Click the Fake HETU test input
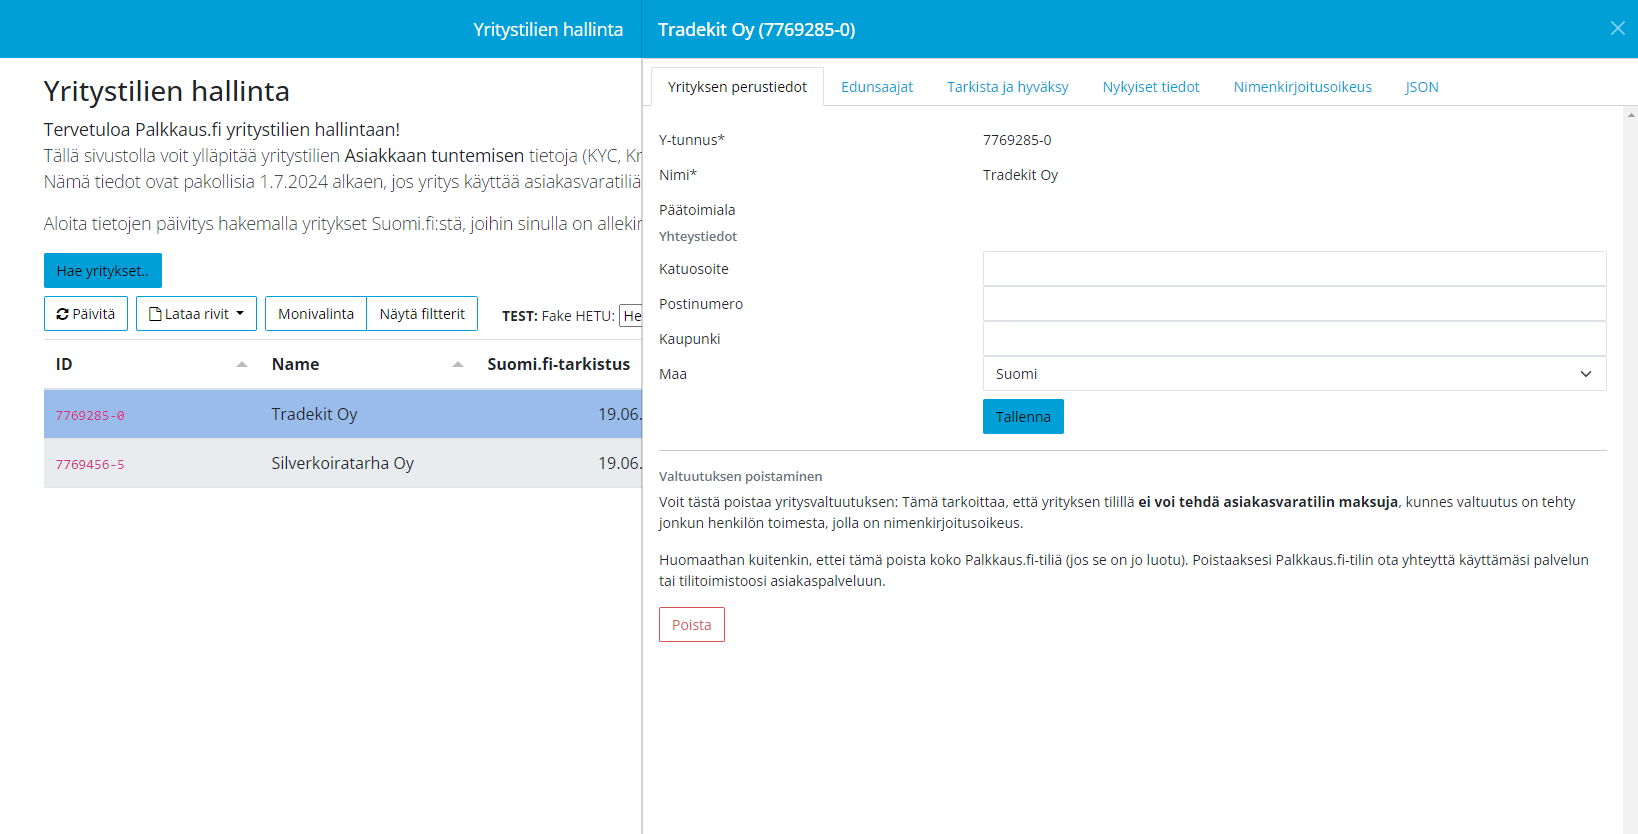Screen dimensions: 1638x834 (630, 316)
